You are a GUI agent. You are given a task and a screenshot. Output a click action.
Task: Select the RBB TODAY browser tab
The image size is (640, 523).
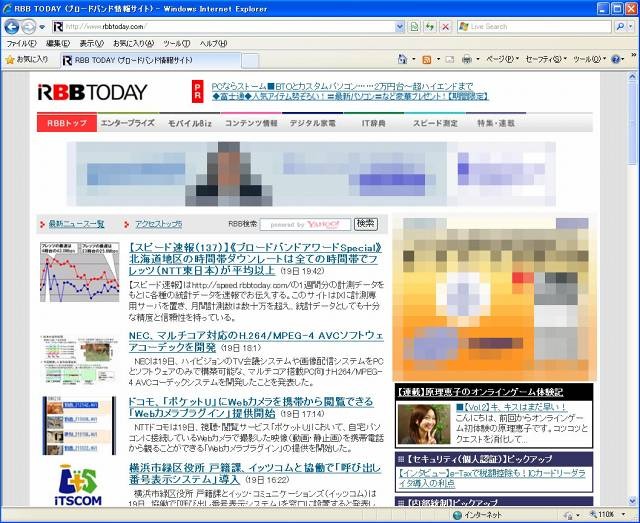point(151,60)
